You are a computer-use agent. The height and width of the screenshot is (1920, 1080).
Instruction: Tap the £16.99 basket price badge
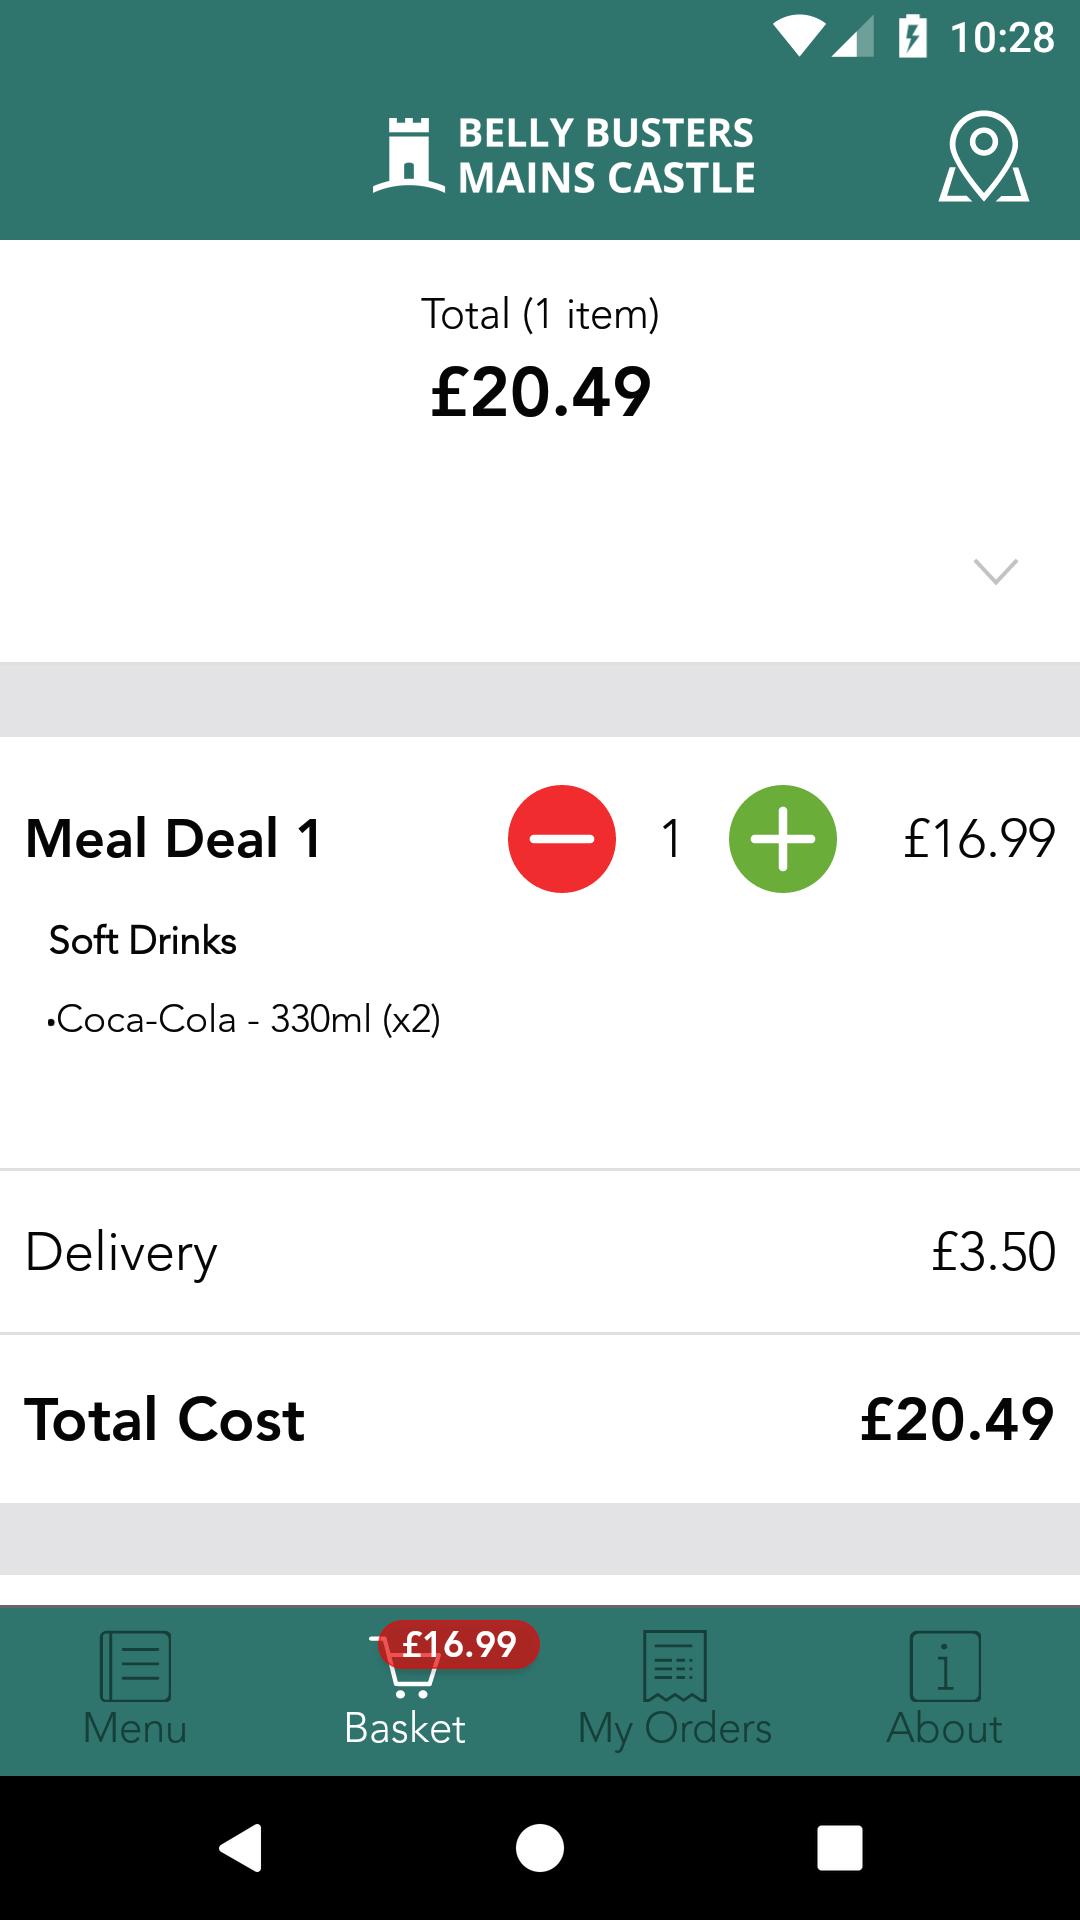click(459, 1644)
